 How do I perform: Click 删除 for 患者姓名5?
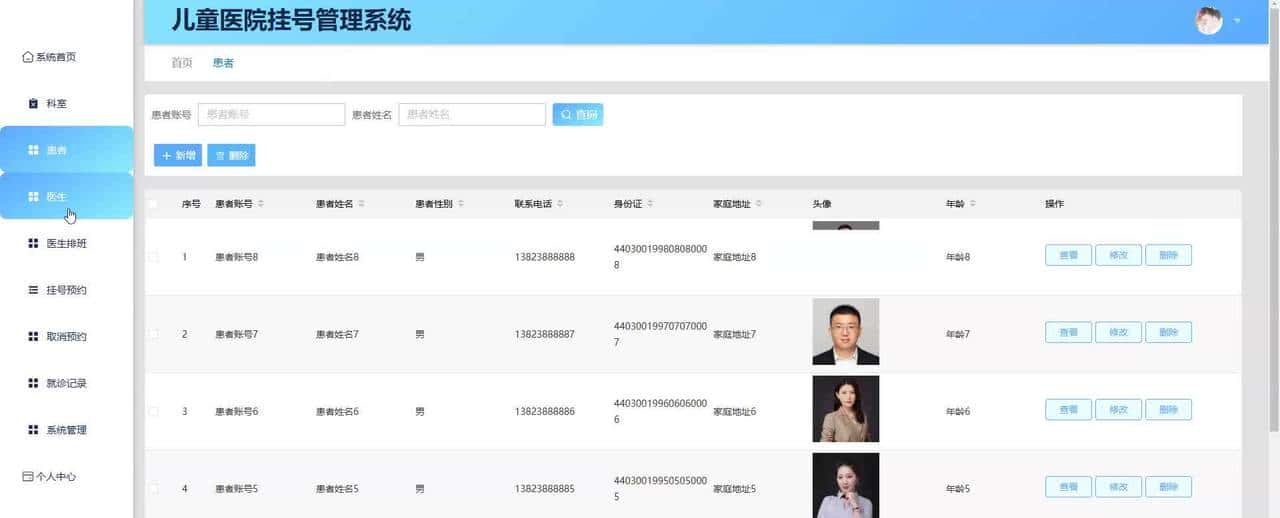[1168, 487]
